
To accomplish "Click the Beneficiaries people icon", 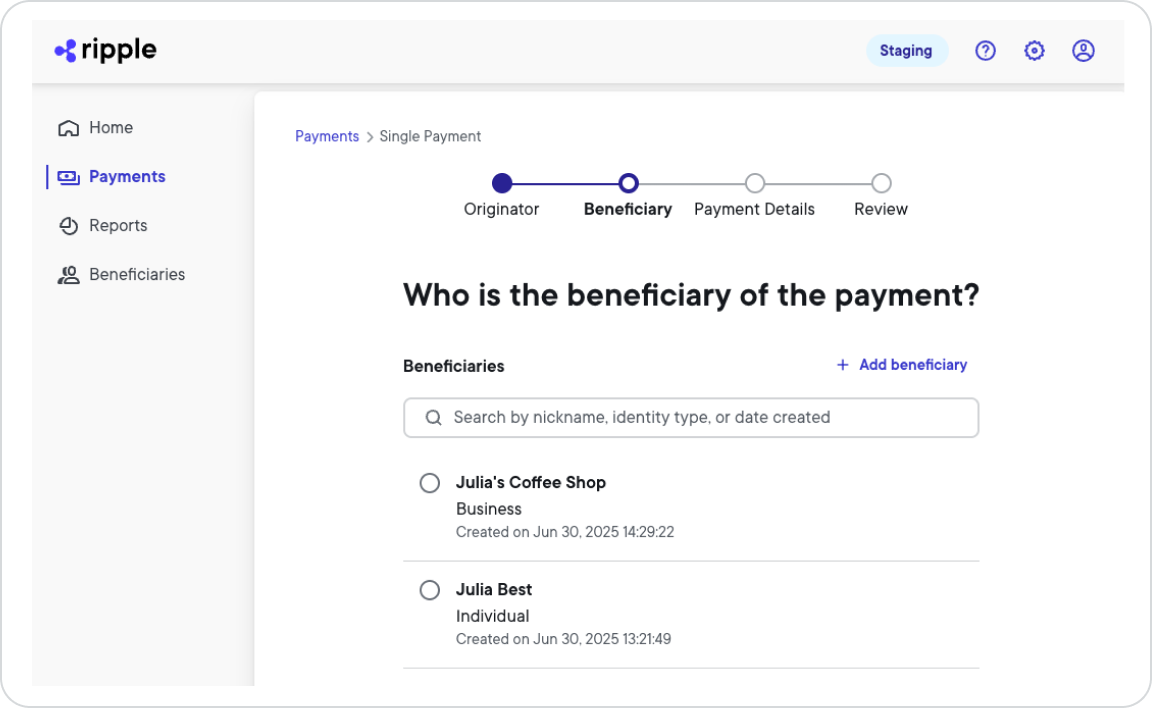I will pos(68,275).
